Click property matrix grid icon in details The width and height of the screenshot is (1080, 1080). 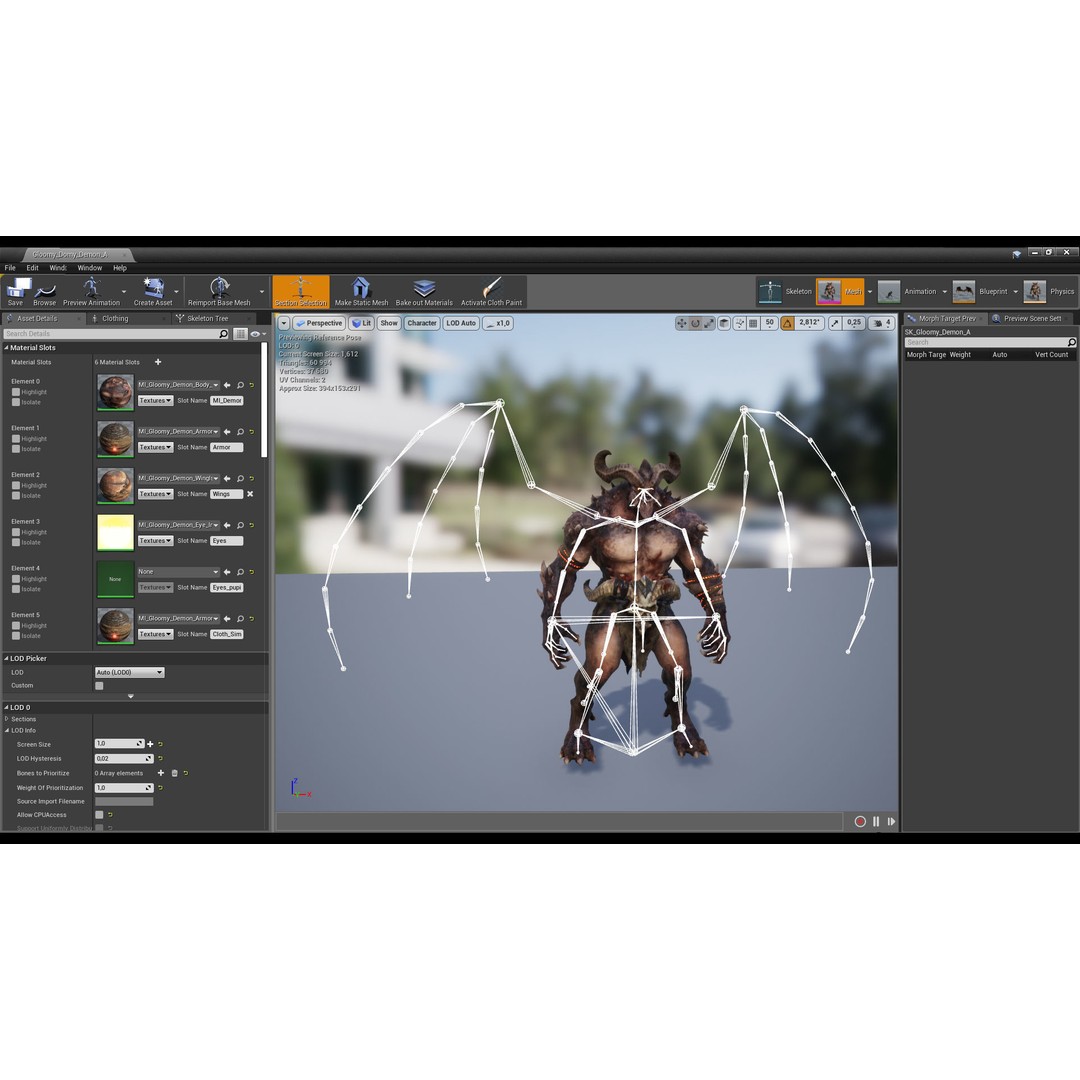[240, 334]
